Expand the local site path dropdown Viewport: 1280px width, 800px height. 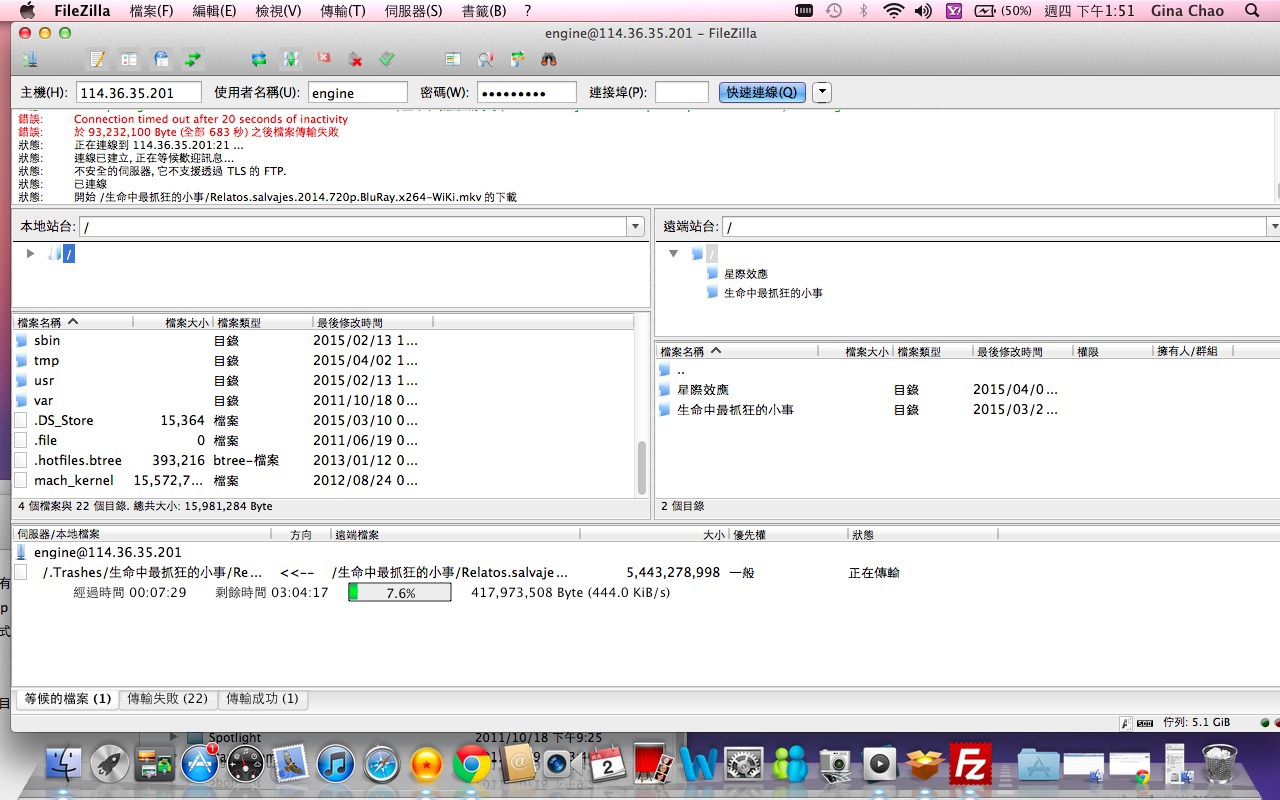point(635,227)
